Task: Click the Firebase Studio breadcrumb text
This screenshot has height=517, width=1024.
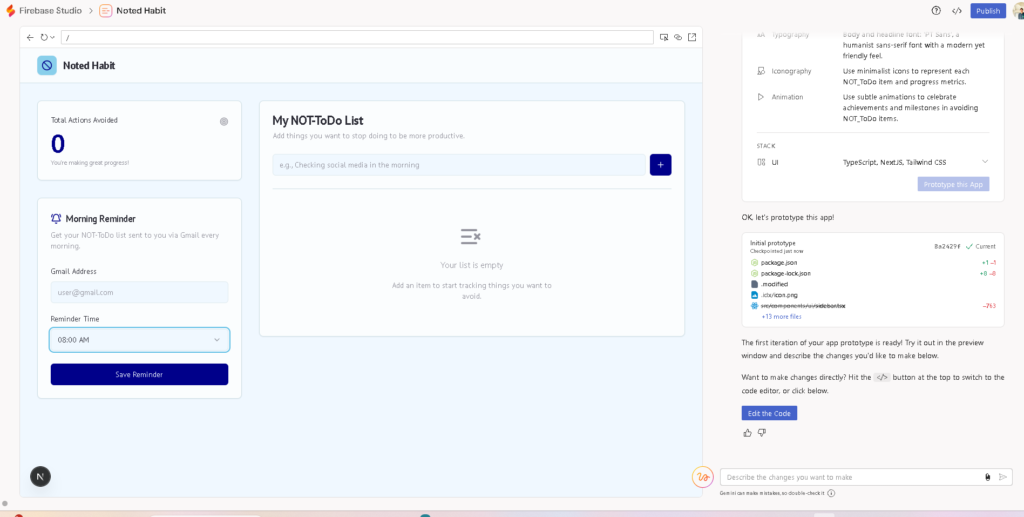Action: pos(50,10)
